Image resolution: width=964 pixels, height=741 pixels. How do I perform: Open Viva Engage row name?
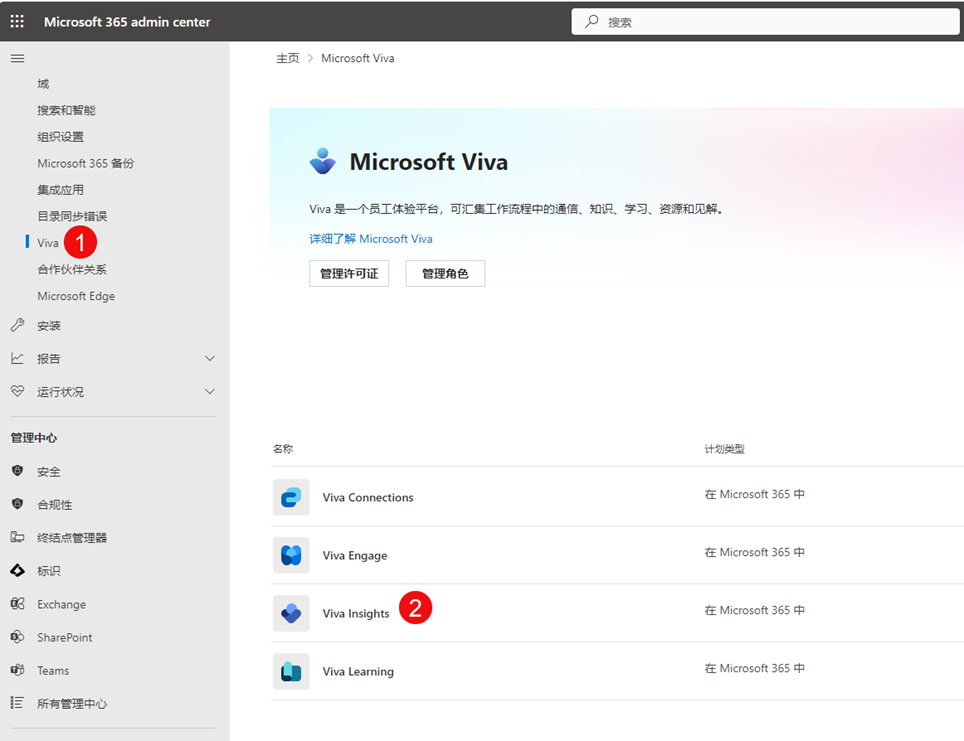point(355,555)
